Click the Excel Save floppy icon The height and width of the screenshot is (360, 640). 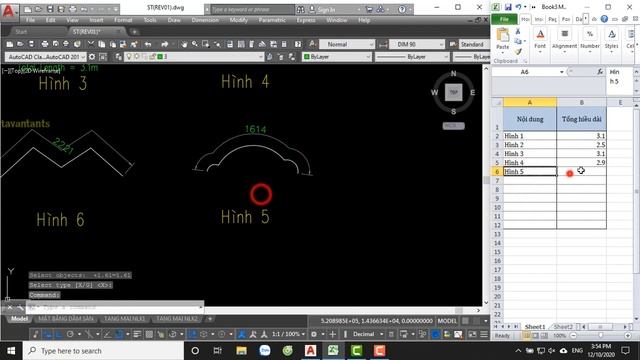coord(508,7)
